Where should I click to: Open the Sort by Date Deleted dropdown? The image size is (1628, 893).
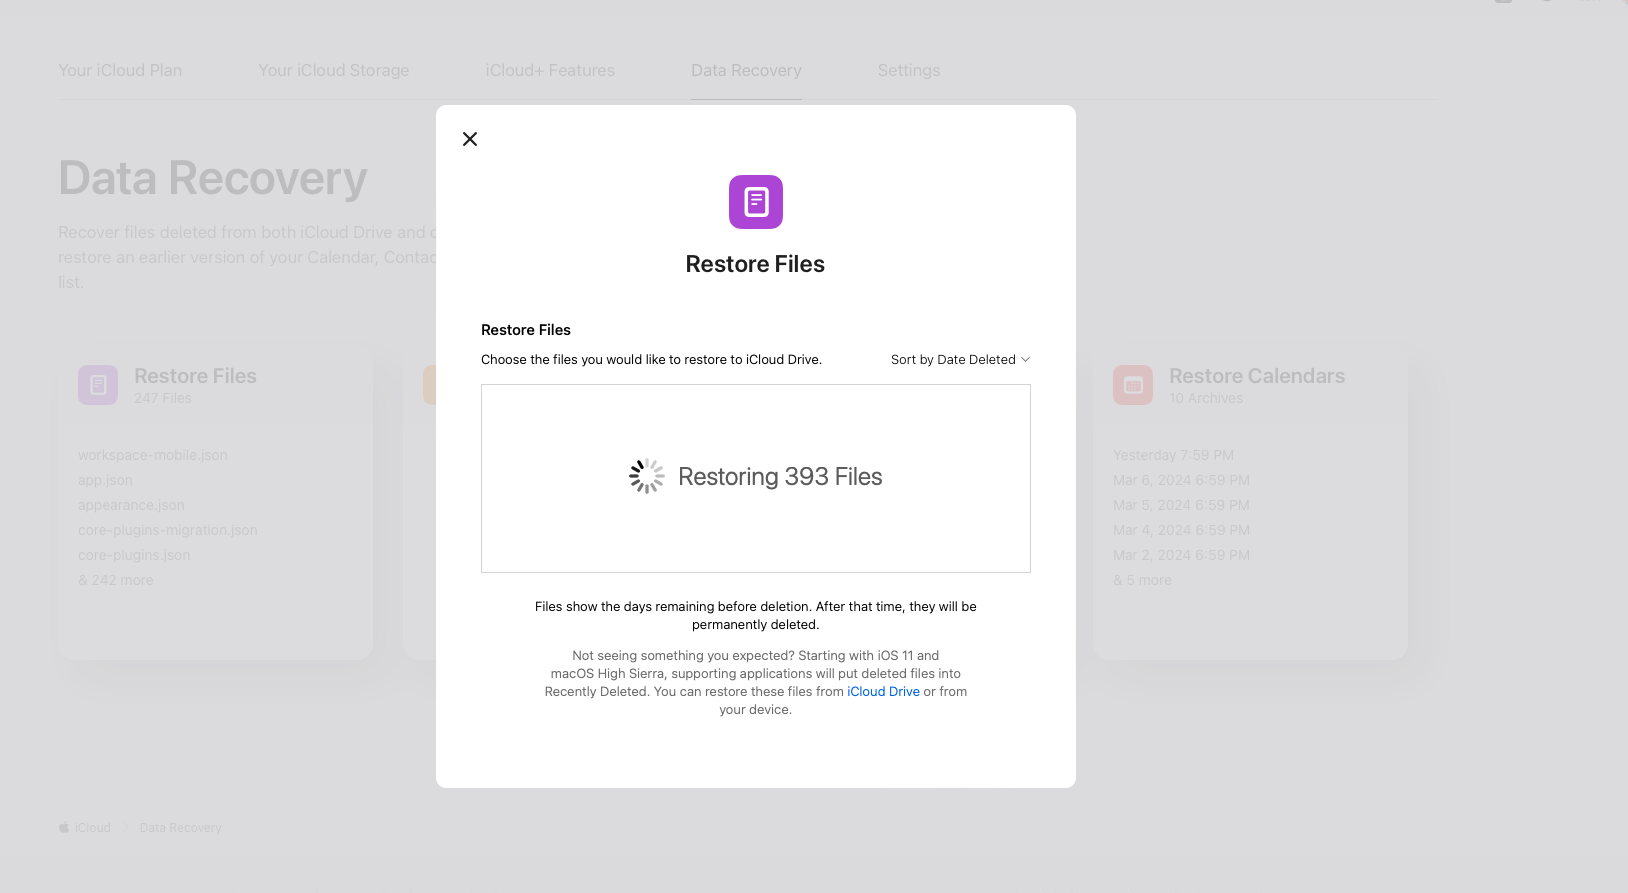(960, 360)
